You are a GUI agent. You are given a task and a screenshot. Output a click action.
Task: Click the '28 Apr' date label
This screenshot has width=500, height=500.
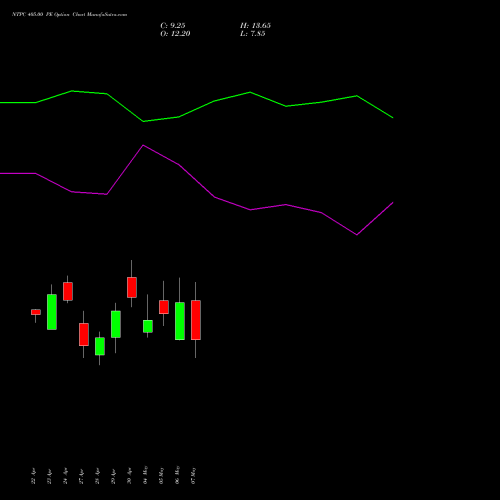(97, 476)
